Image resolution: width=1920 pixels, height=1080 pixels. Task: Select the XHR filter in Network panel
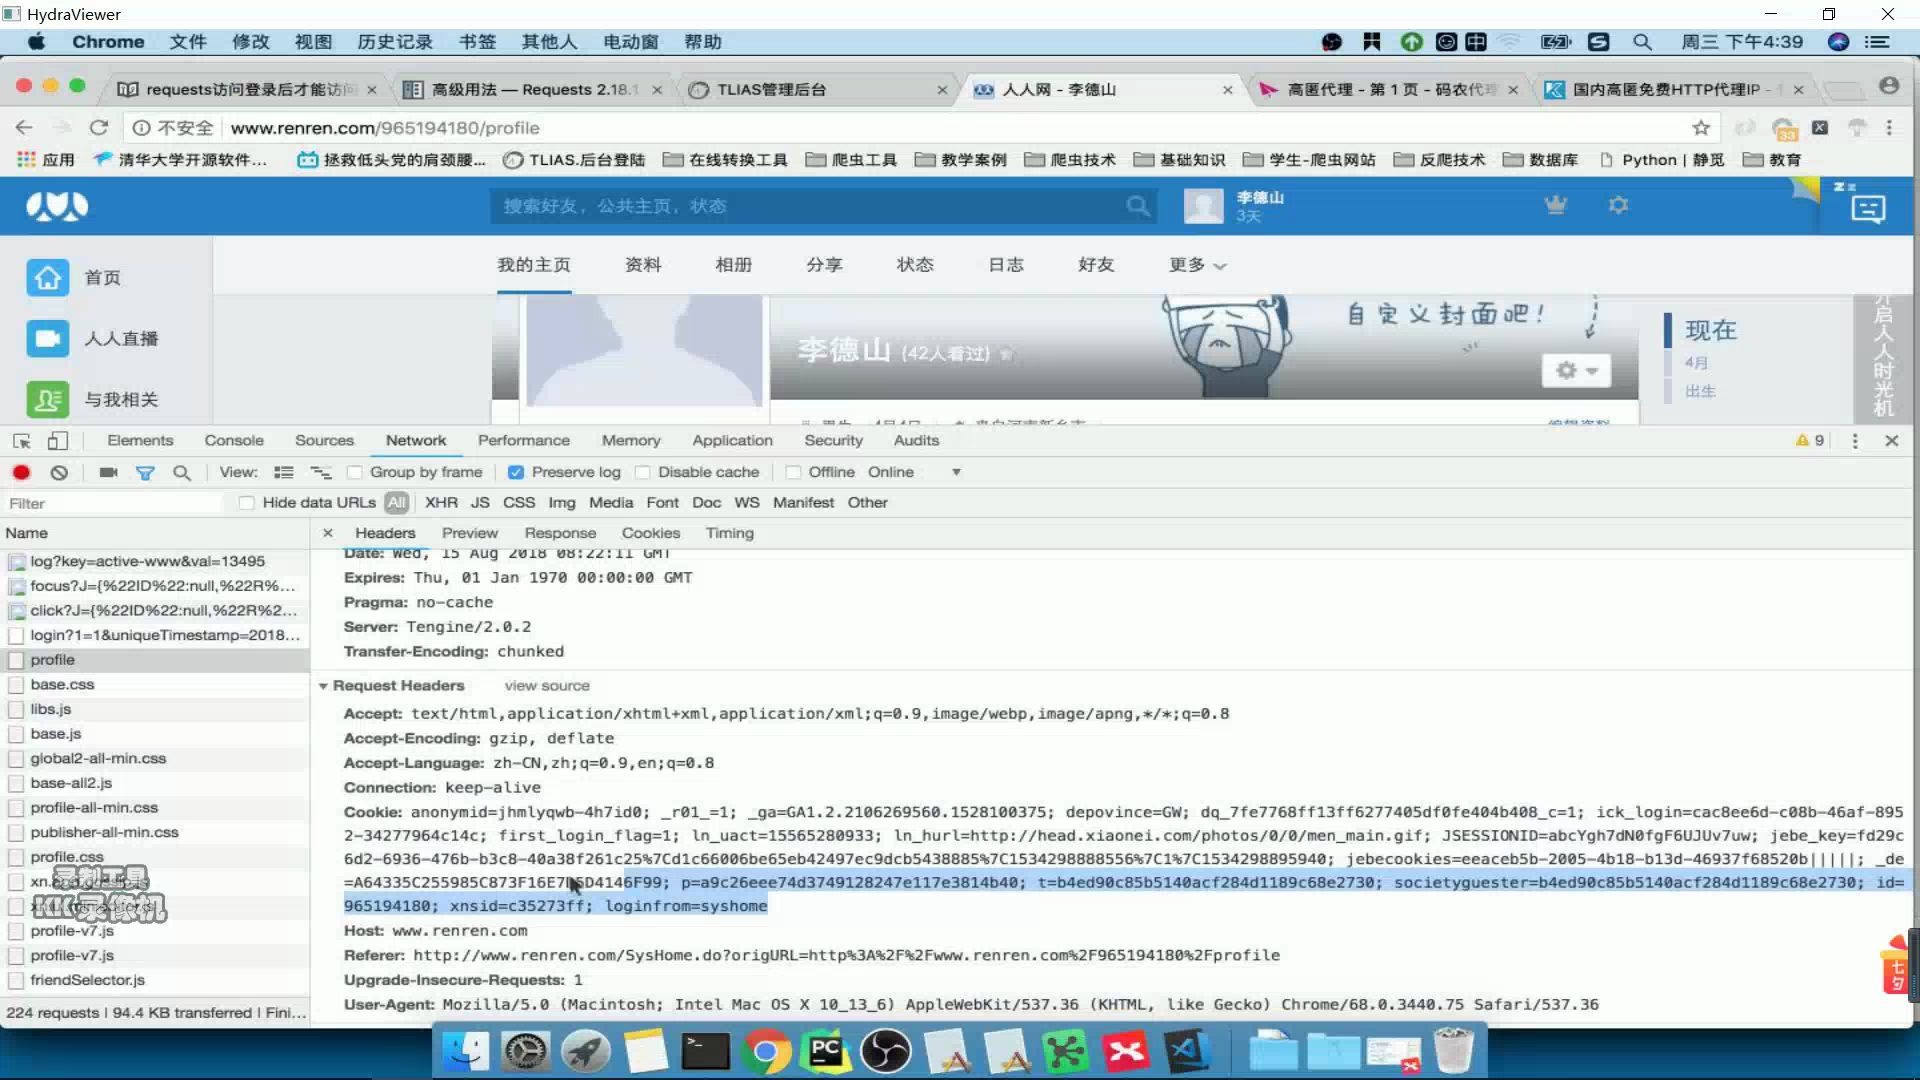point(440,501)
